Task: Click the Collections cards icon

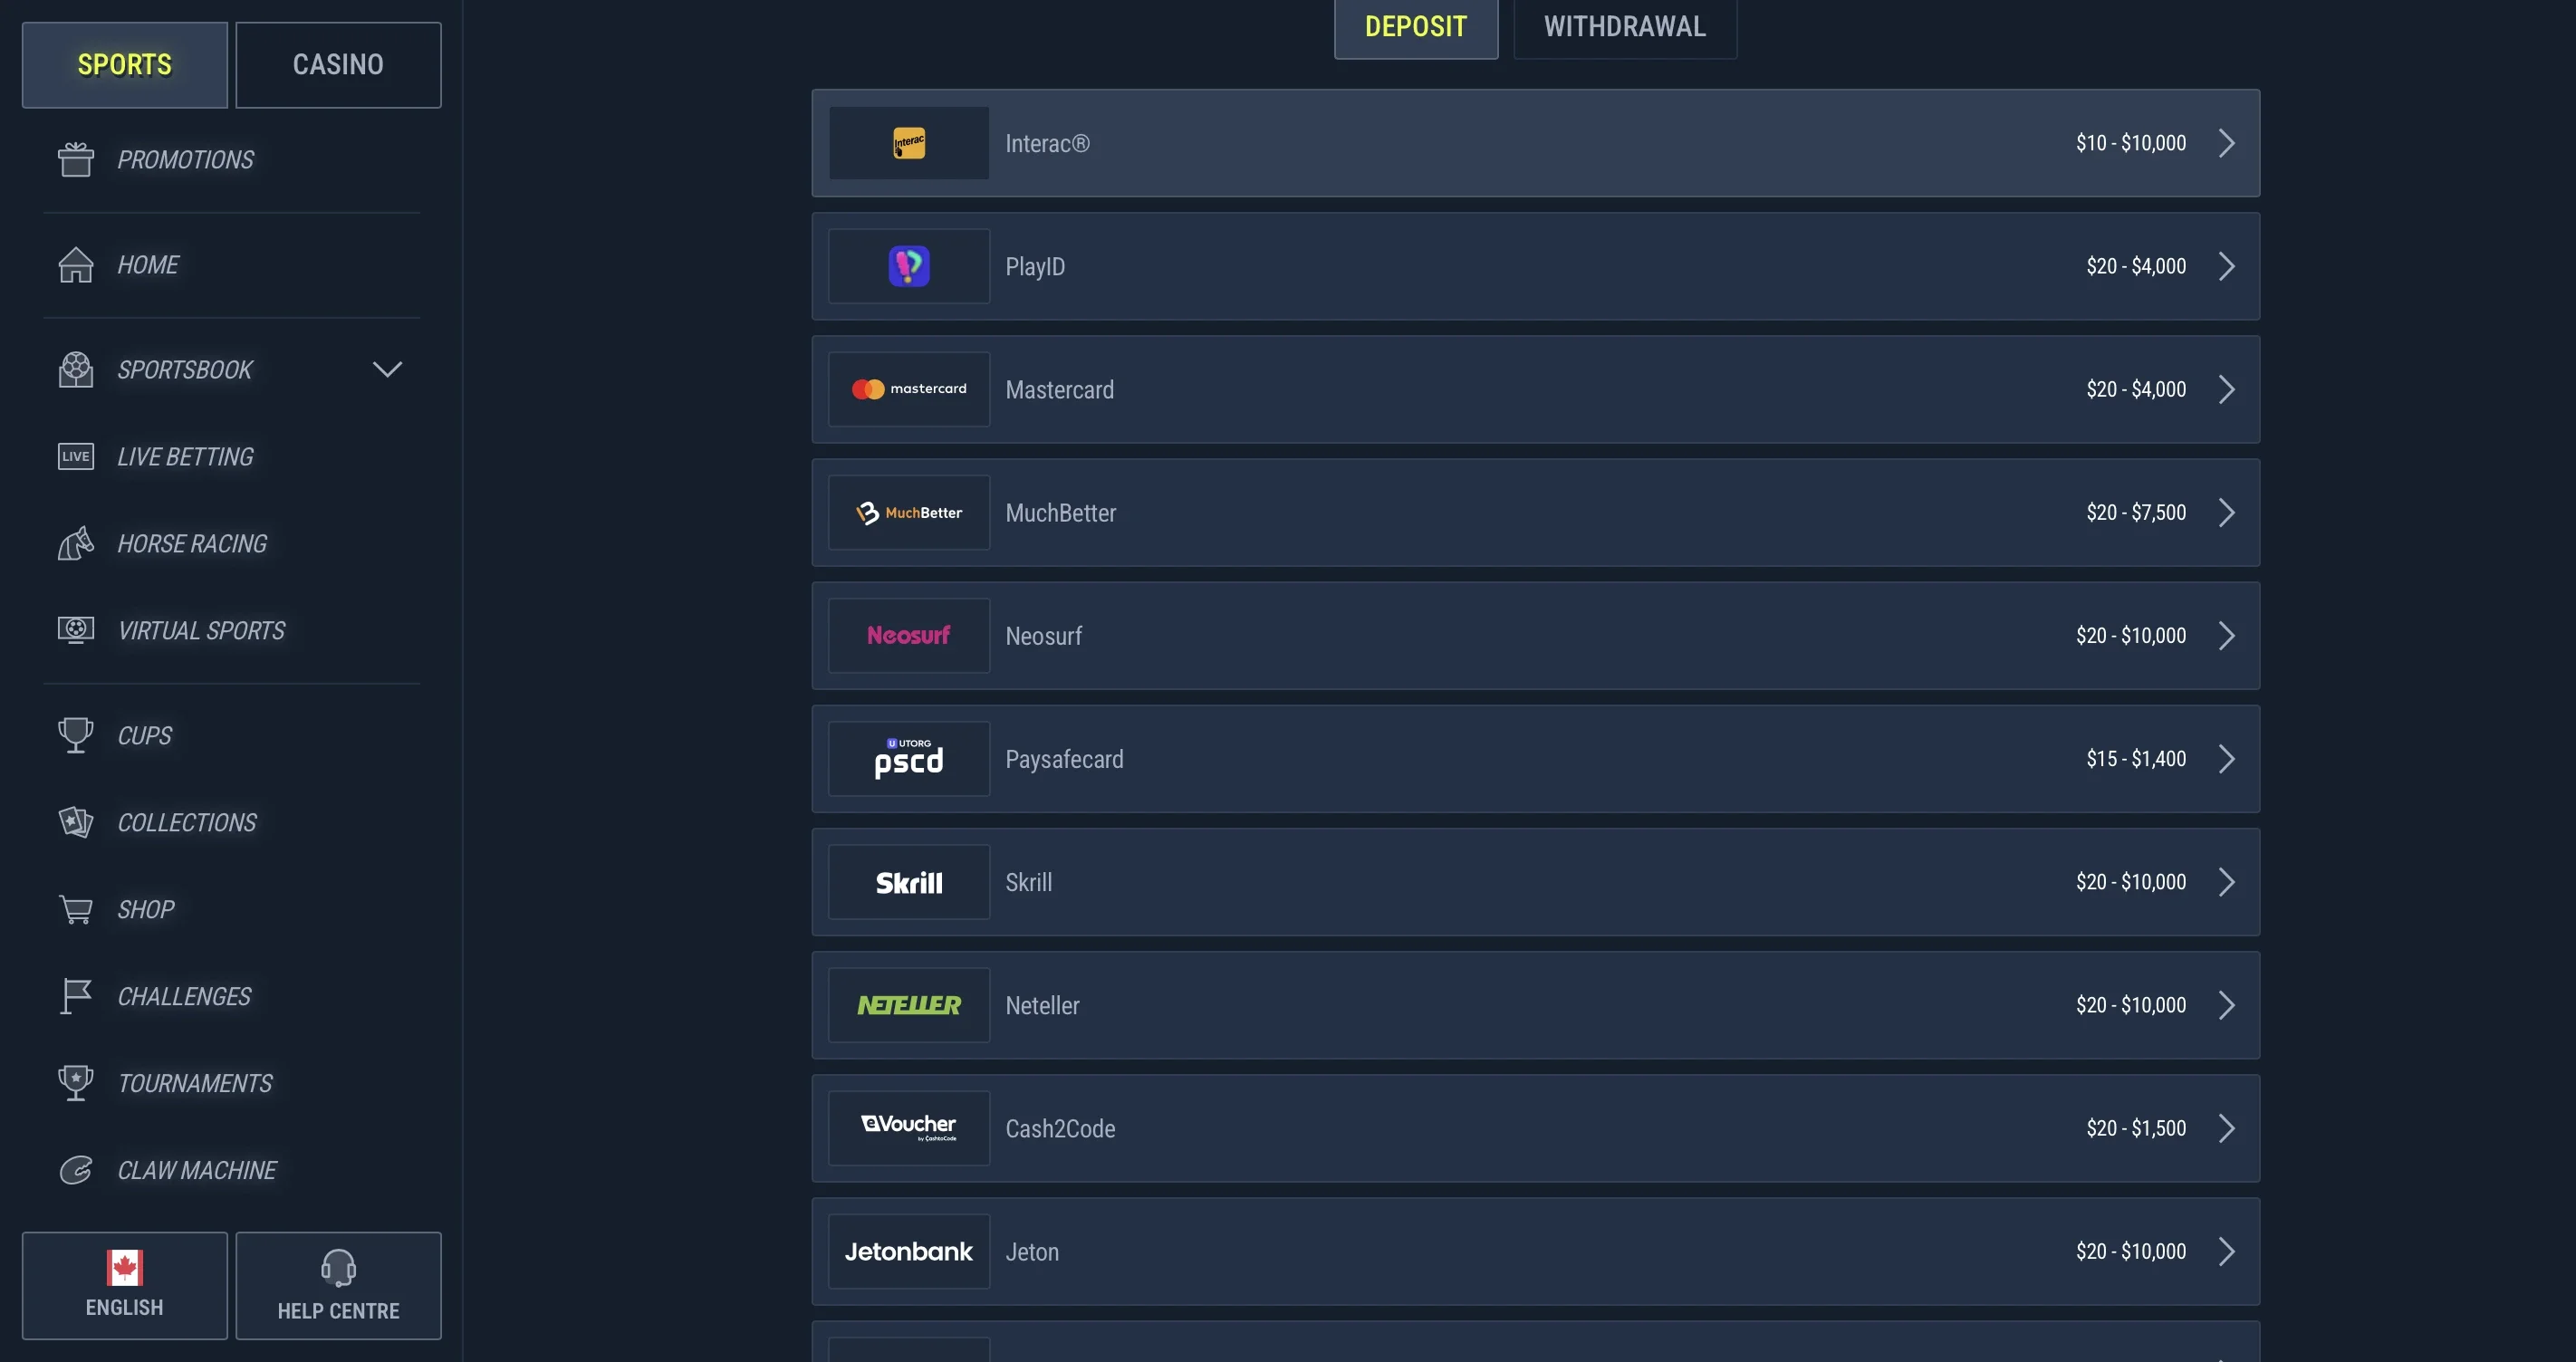Action: coord(76,823)
